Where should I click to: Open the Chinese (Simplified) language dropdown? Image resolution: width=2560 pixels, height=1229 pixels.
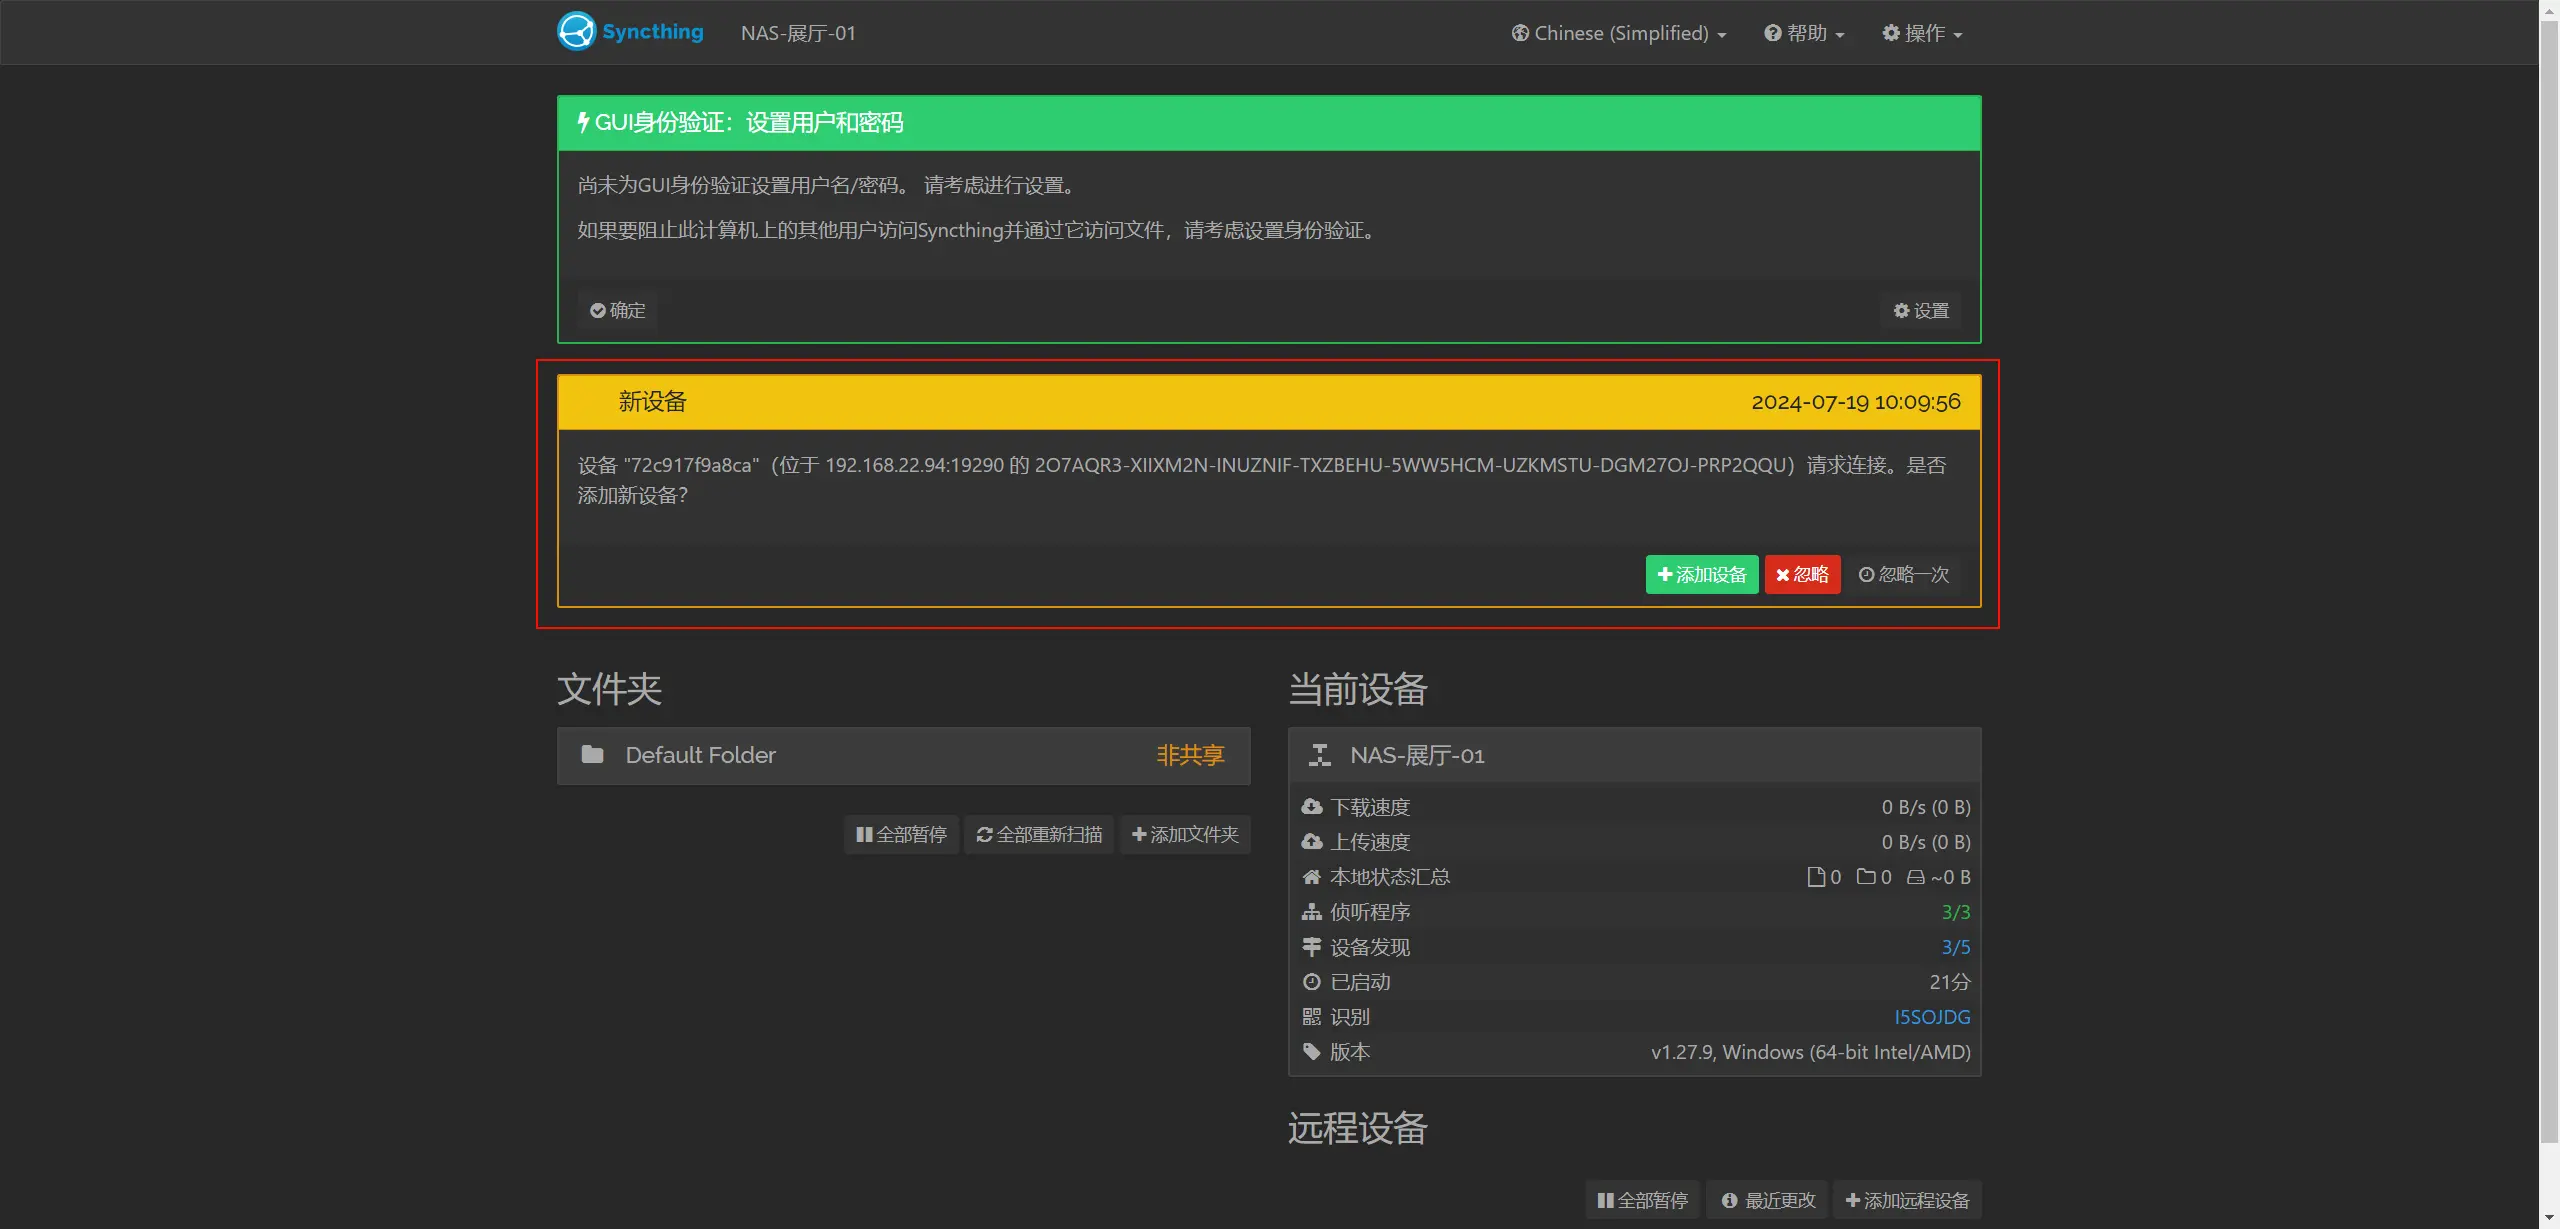click(1619, 33)
